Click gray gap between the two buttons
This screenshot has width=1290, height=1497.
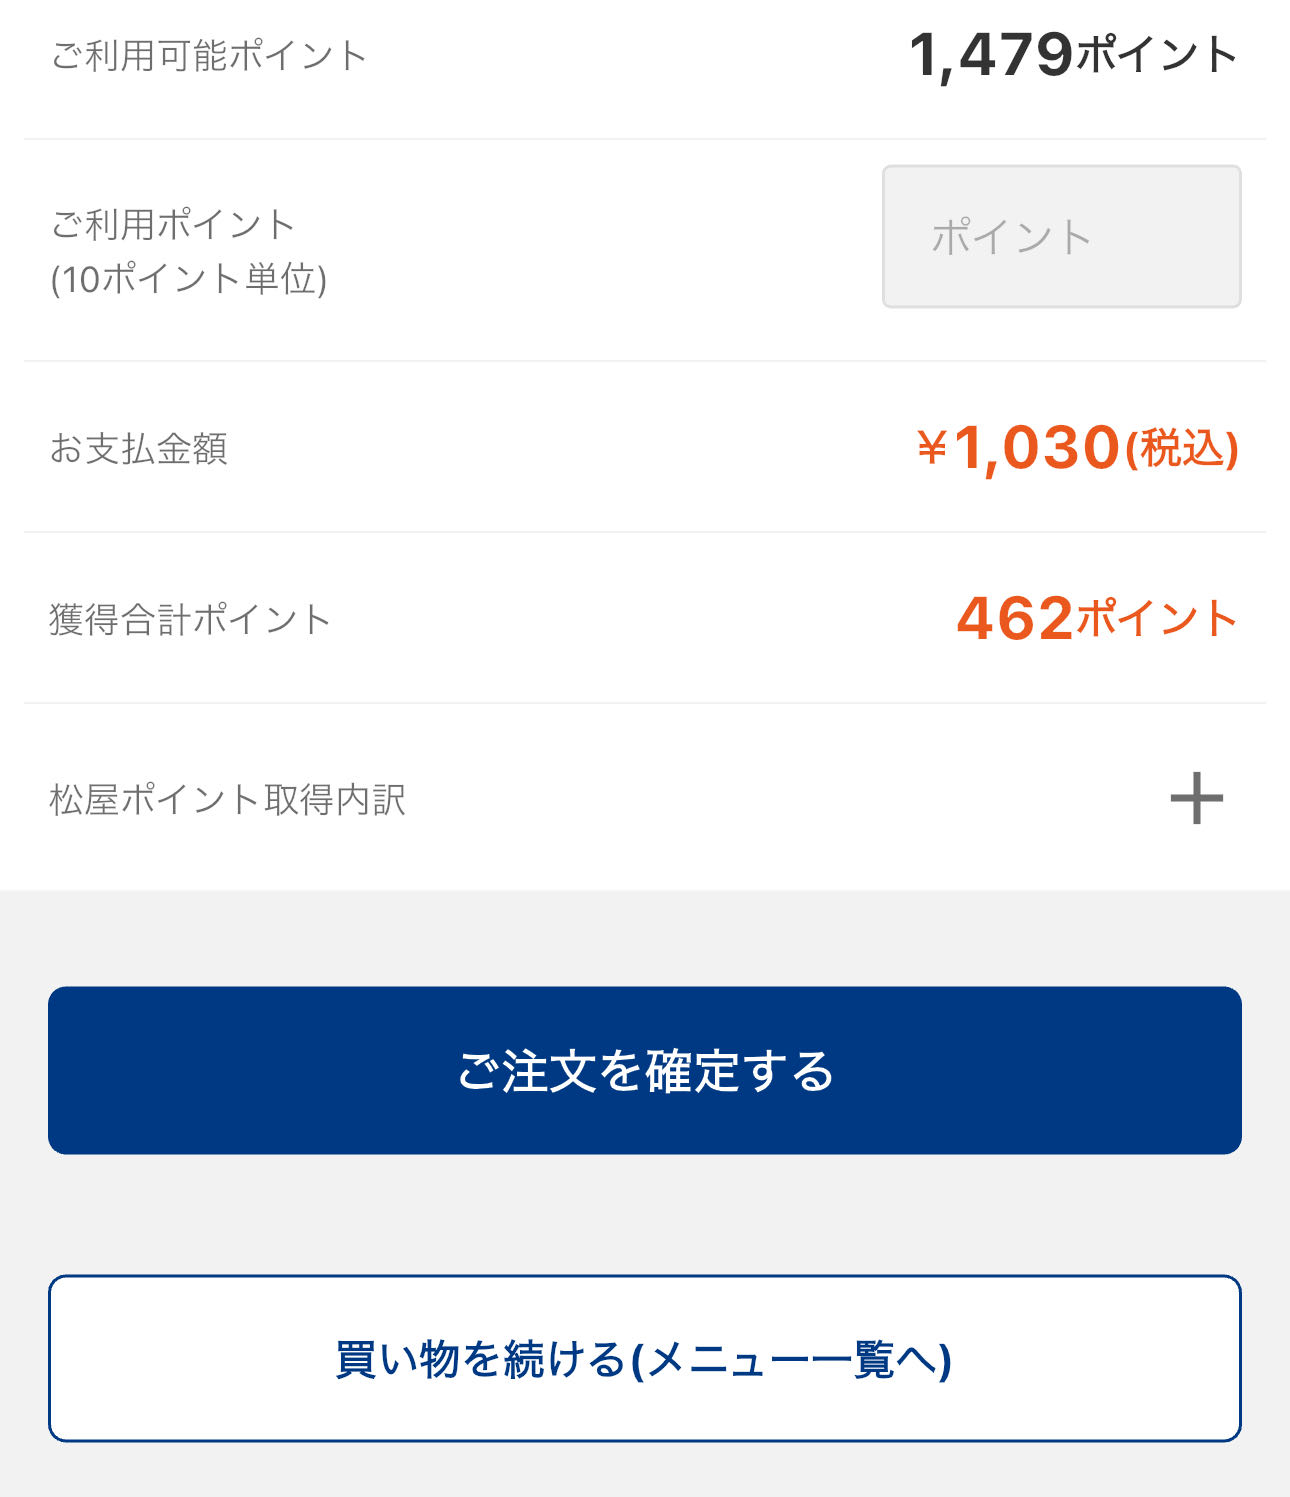[644, 1214]
